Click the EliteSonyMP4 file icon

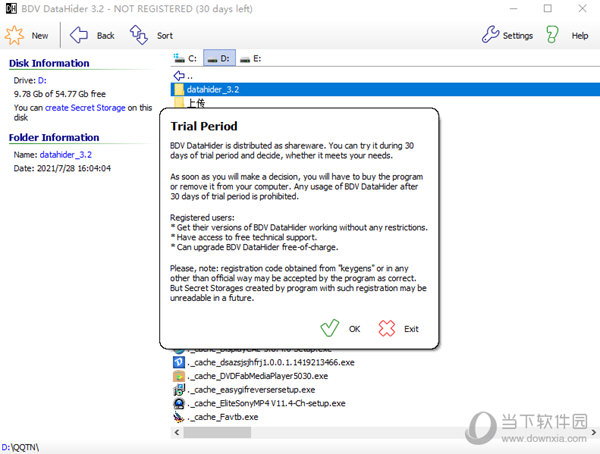tap(179, 403)
